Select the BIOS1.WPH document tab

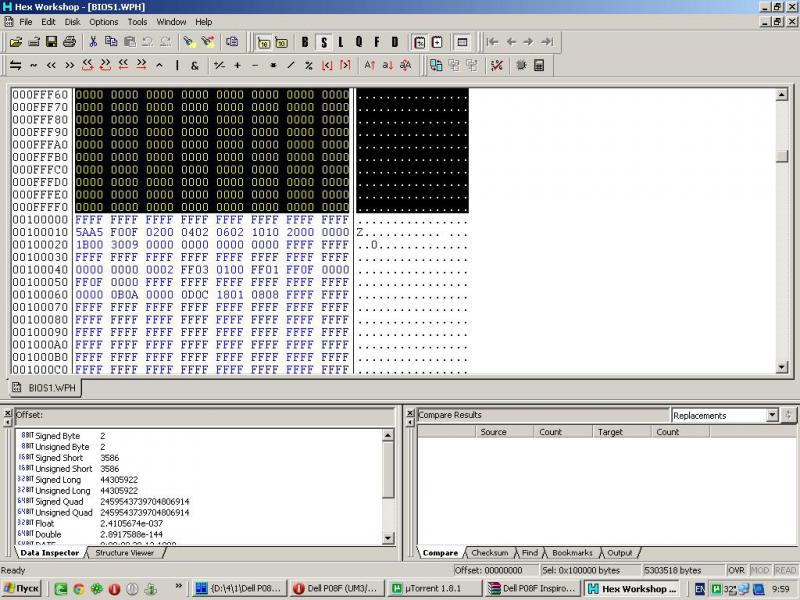pyautogui.click(x=45, y=388)
